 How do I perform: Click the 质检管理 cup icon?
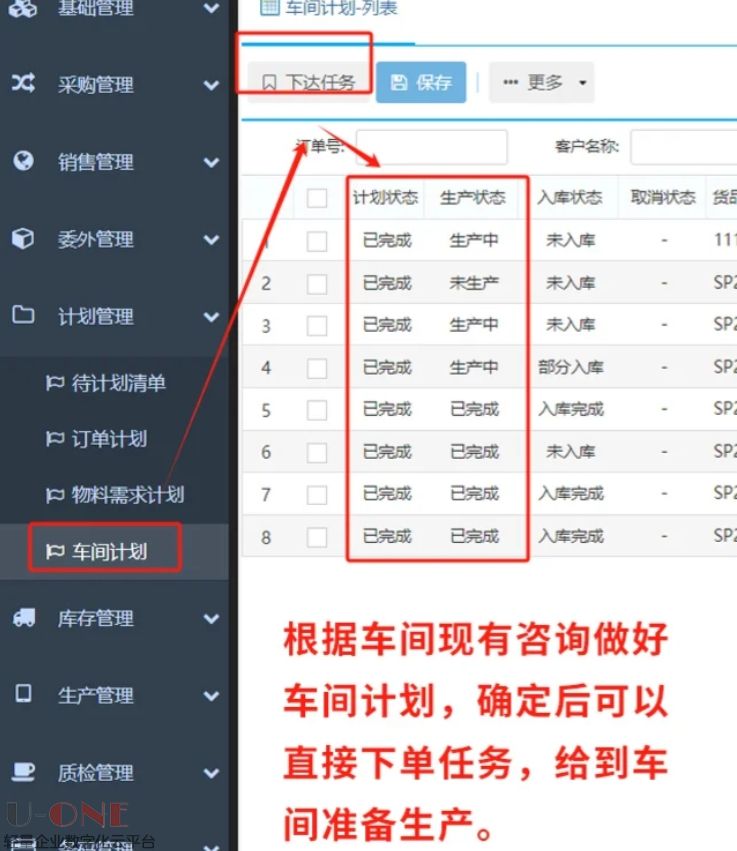[x=23, y=771]
